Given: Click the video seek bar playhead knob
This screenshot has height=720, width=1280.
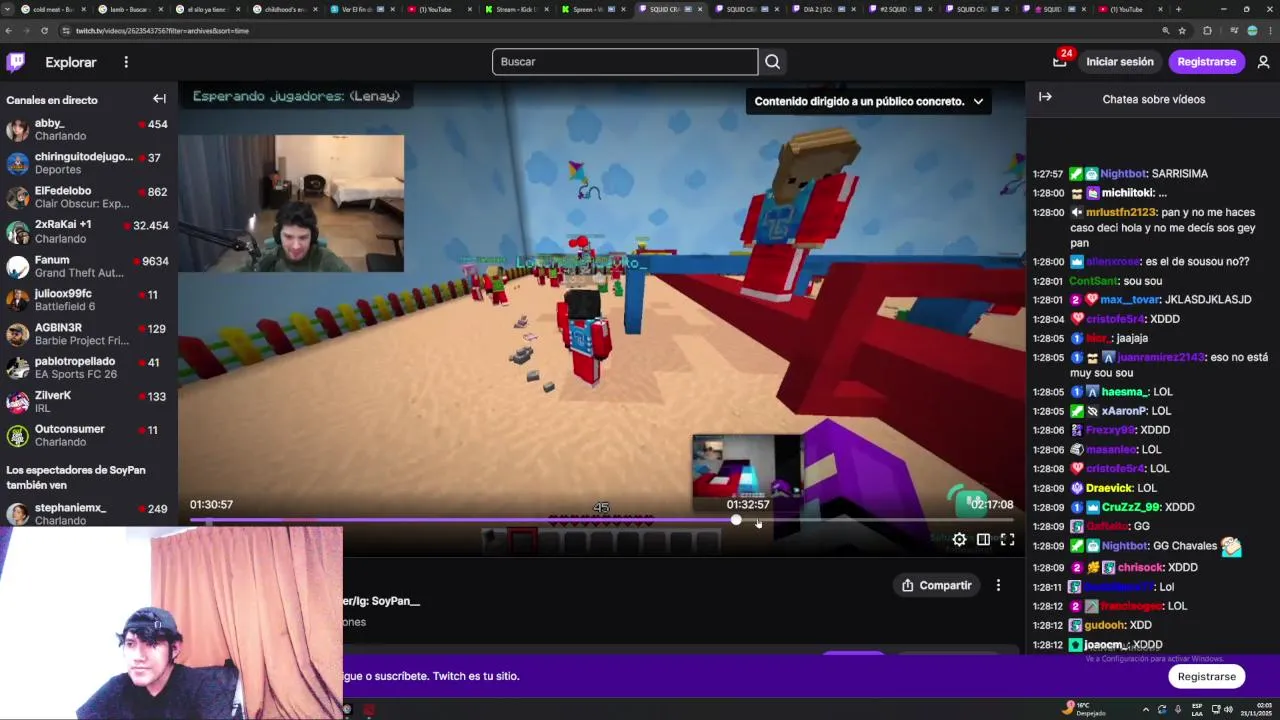Looking at the screenshot, I should click(736, 520).
